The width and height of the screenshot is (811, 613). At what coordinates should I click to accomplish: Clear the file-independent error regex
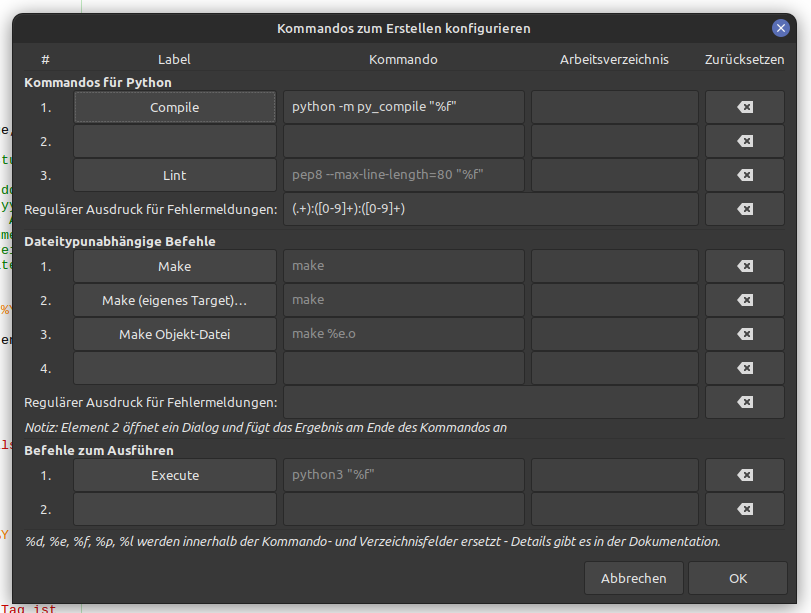point(744,402)
